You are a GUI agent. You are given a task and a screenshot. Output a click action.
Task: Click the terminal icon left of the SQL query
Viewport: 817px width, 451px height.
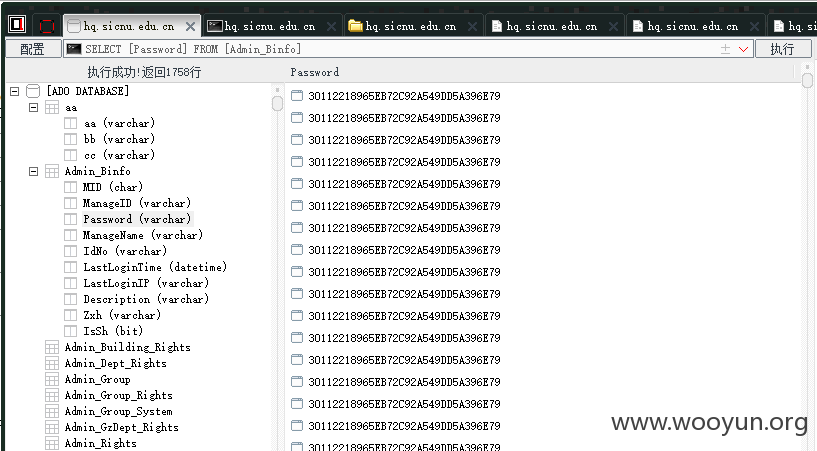pyautogui.click(x=74, y=49)
